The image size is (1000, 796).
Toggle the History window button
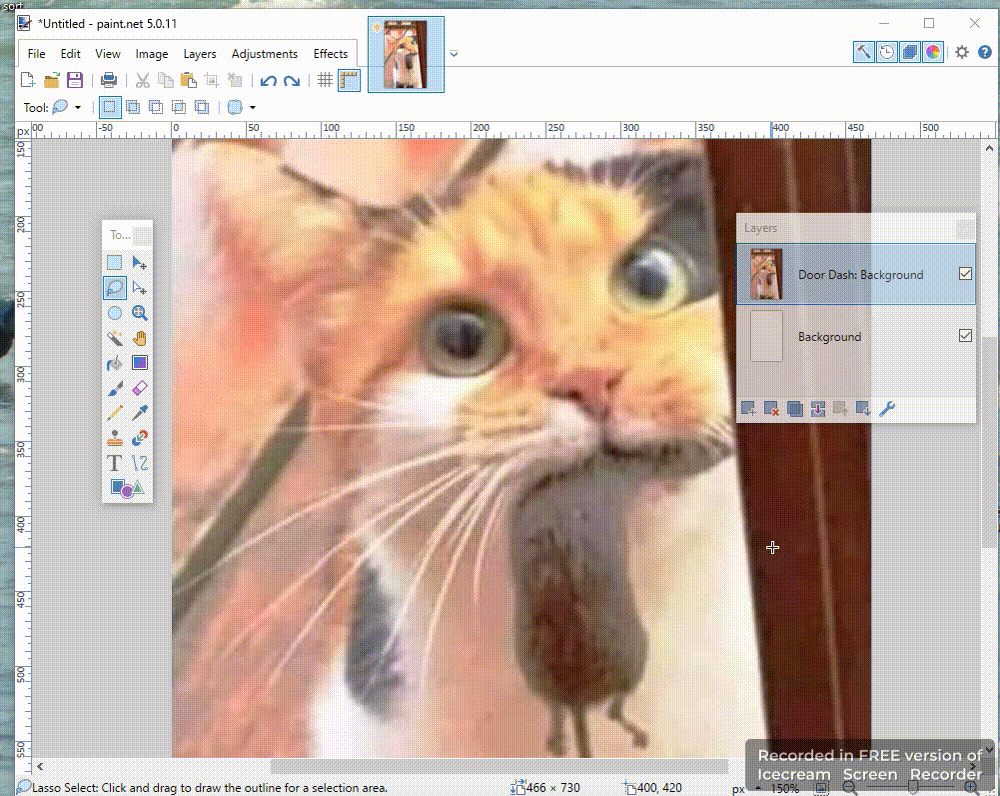pos(886,52)
